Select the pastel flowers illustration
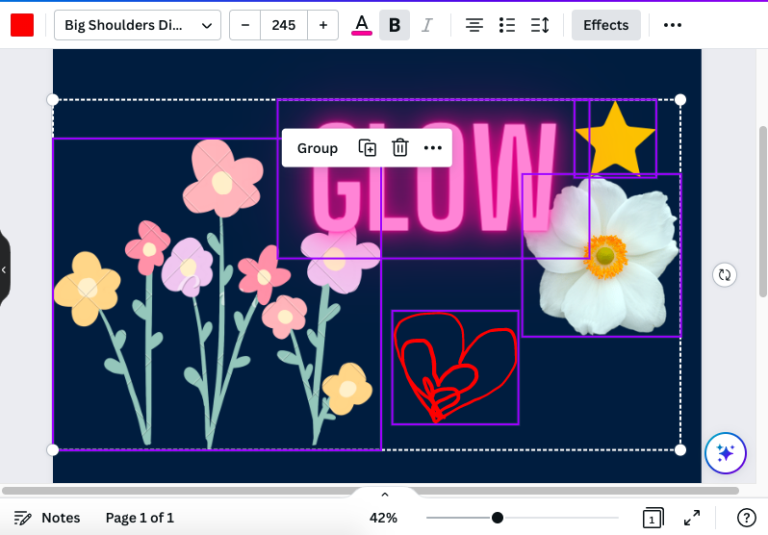The width and height of the screenshot is (768, 535). (x=216, y=294)
